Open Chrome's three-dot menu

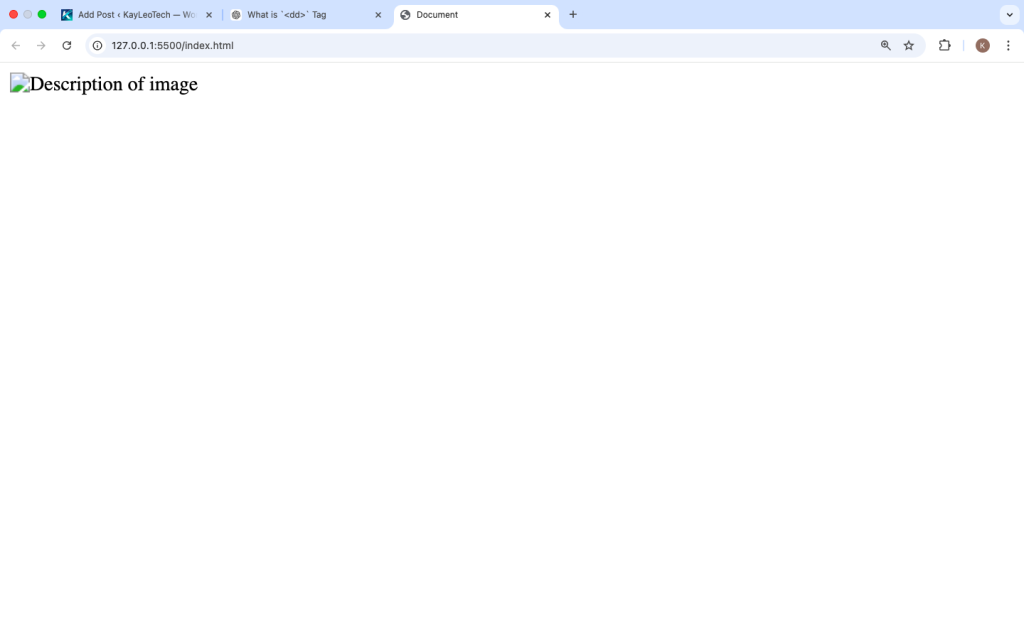(x=1008, y=45)
